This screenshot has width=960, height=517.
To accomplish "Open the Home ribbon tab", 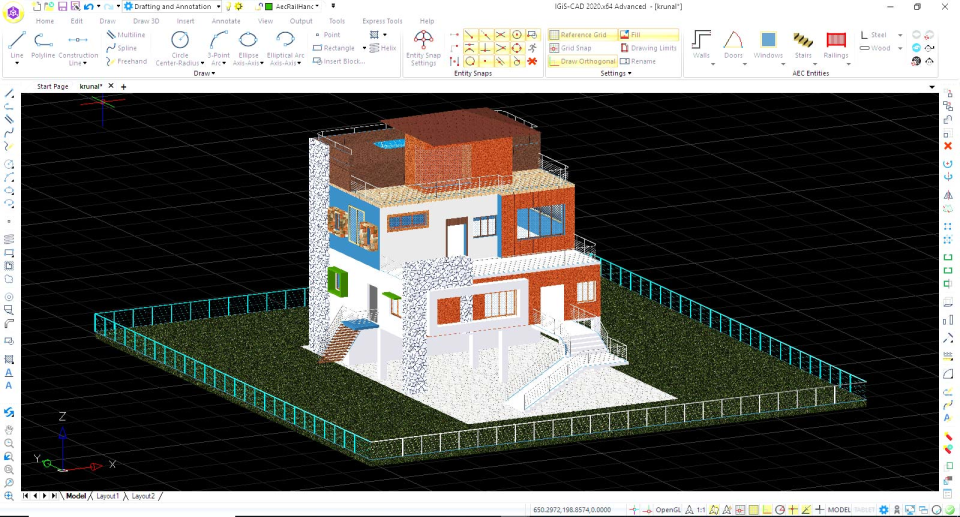I will click(45, 21).
